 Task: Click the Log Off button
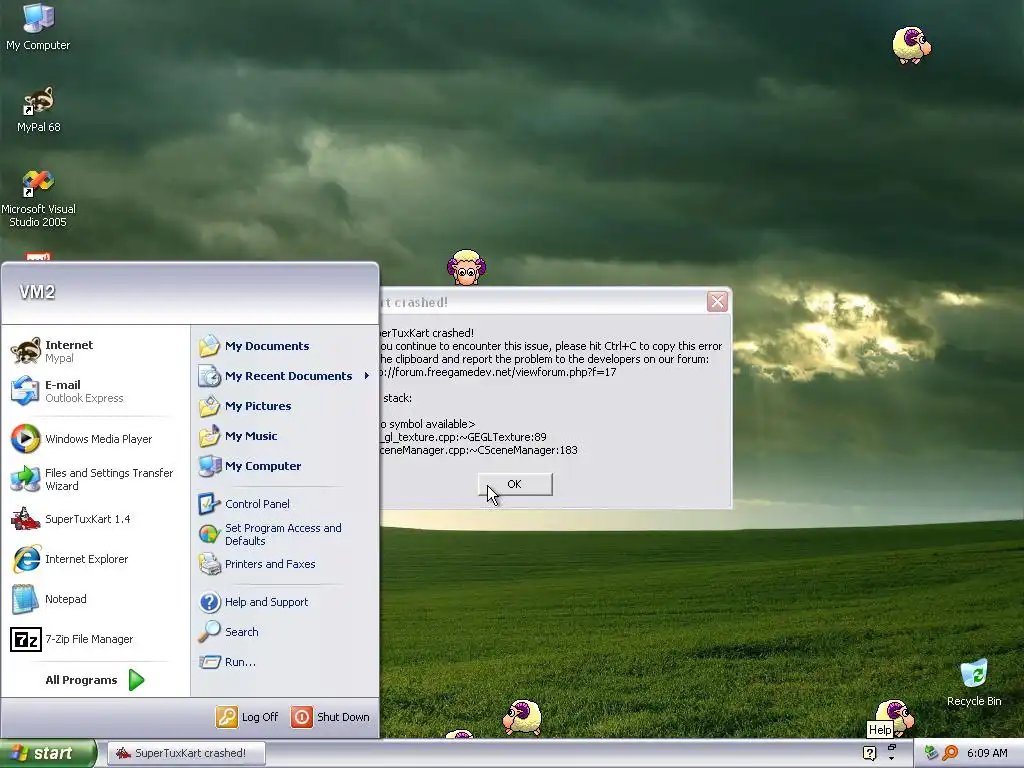tap(247, 717)
